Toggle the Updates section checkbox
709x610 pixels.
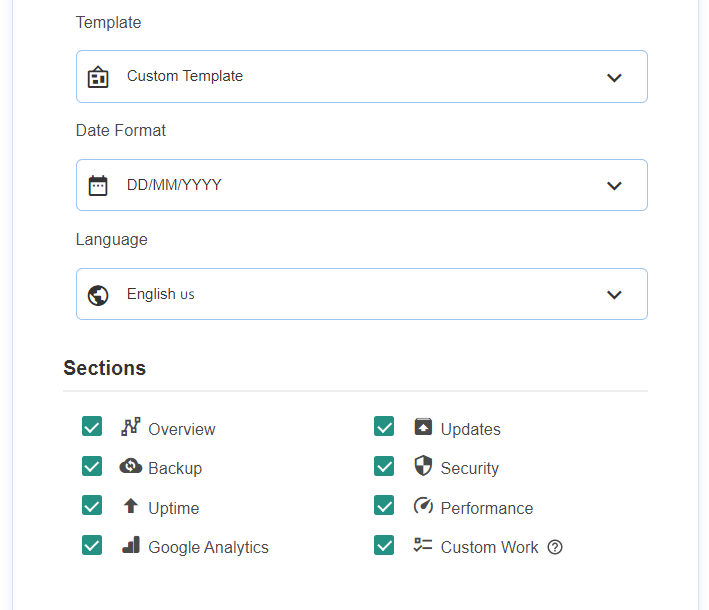[x=384, y=428]
